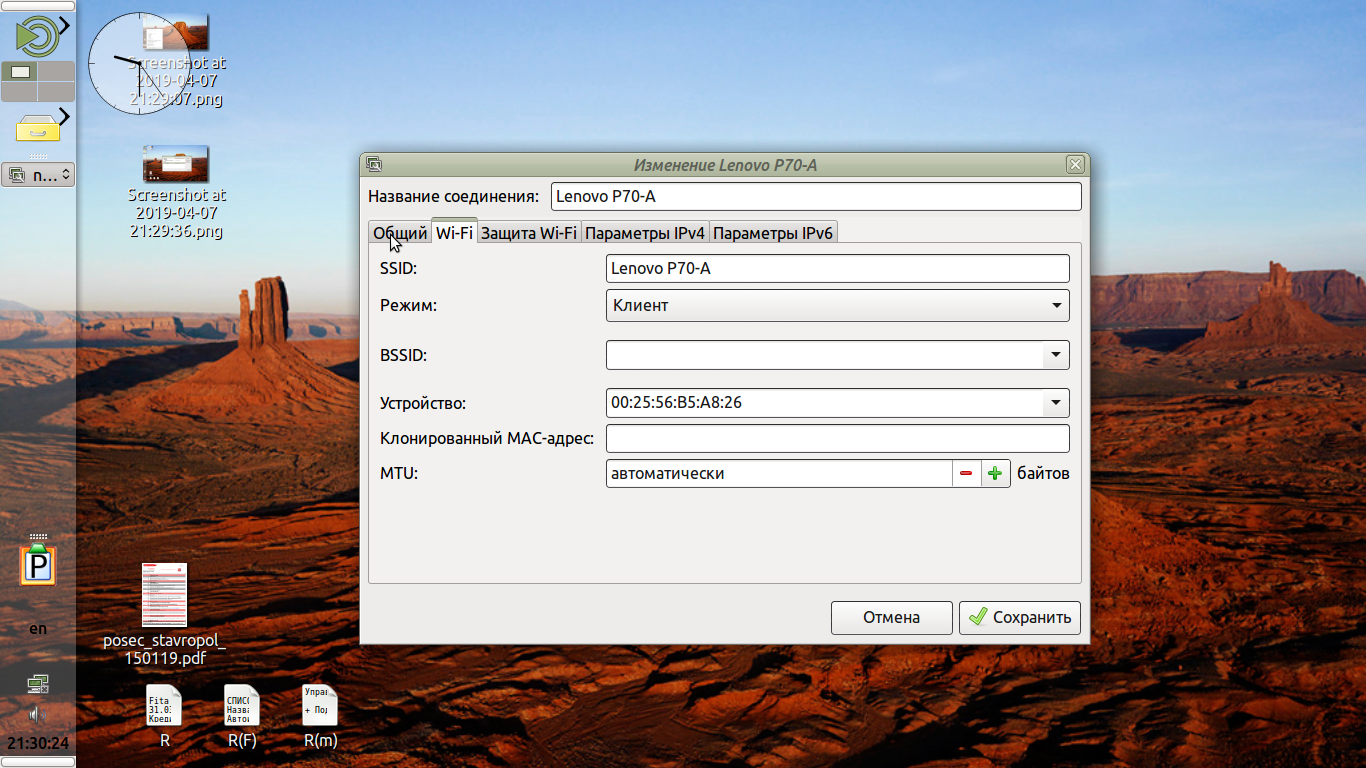The width and height of the screenshot is (1366, 768).
Task: Select the R(m) text file on the desktop
Action: tap(320, 706)
